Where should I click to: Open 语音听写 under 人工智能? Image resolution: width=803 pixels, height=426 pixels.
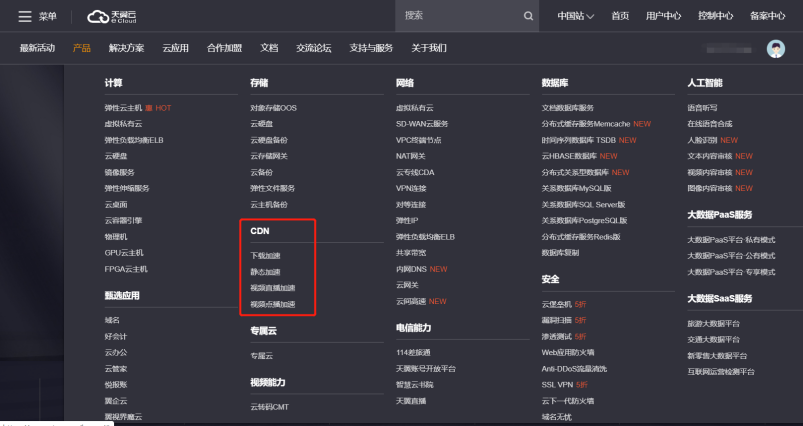pos(702,108)
